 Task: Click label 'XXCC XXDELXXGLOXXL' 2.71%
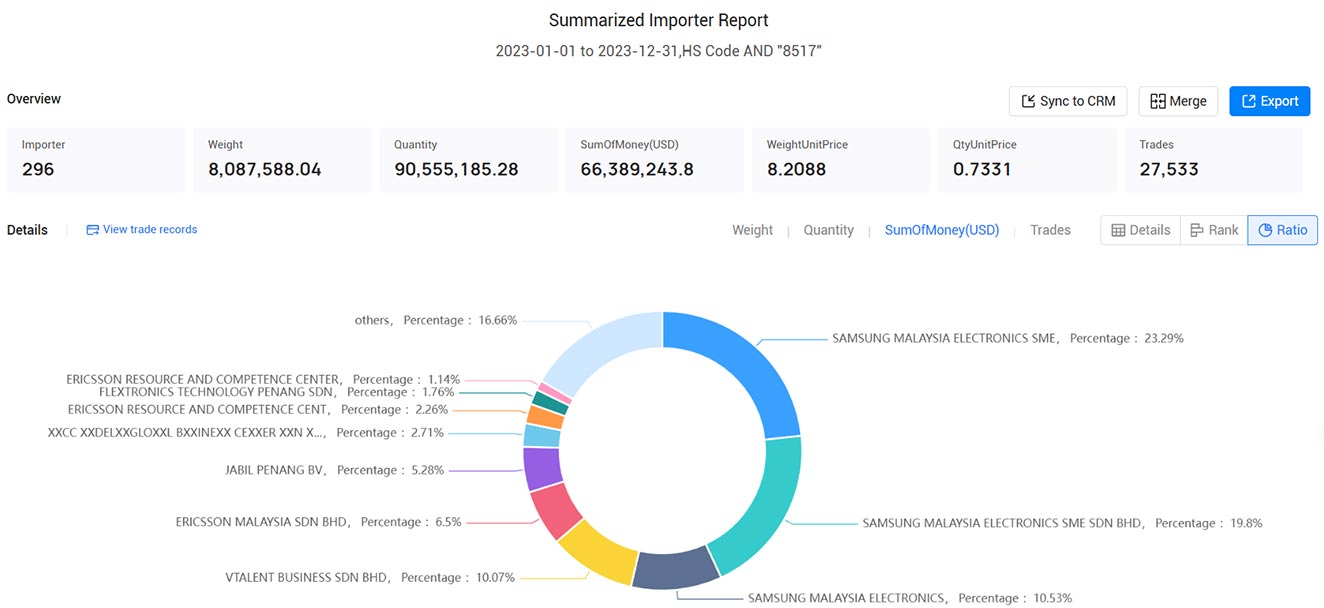click(x=186, y=433)
